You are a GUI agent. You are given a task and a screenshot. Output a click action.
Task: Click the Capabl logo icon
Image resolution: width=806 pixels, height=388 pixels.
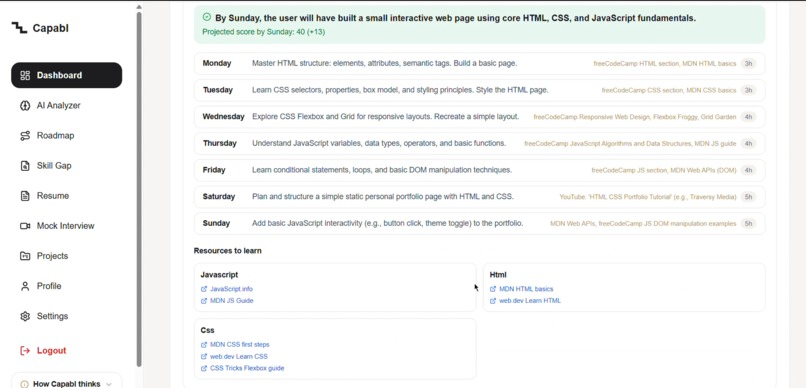point(19,28)
